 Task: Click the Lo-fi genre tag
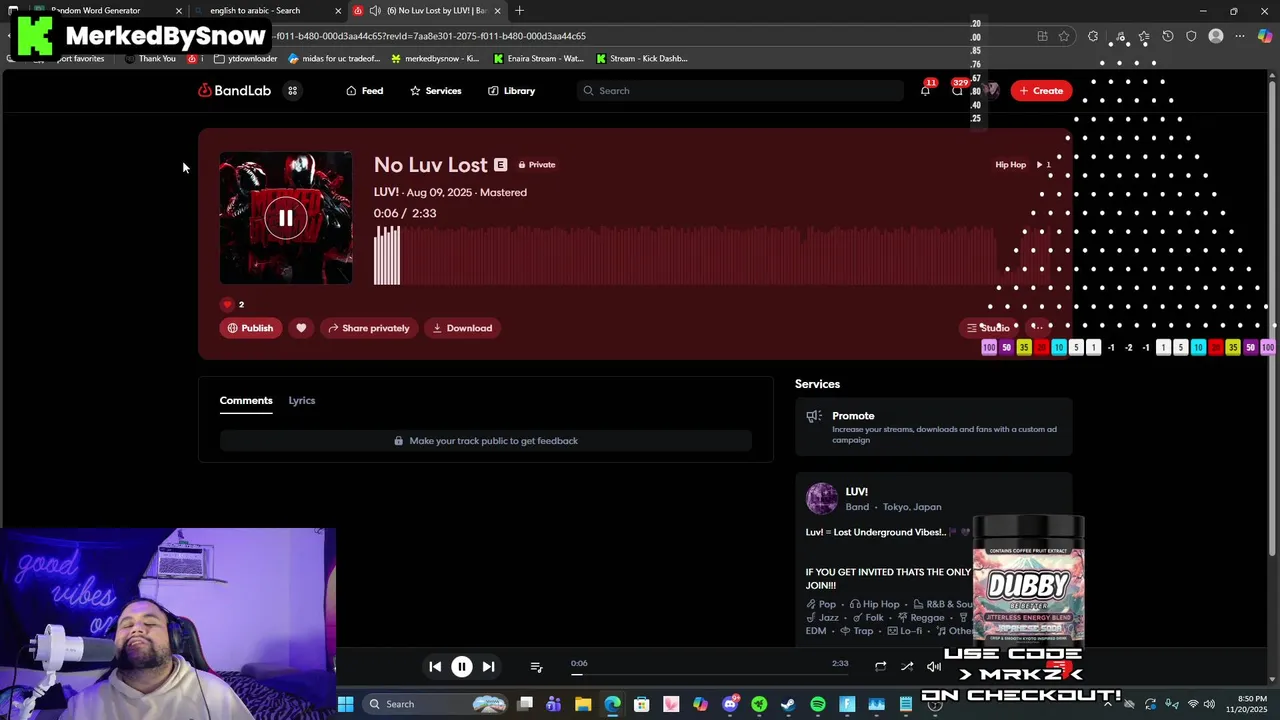tap(905, 631)
